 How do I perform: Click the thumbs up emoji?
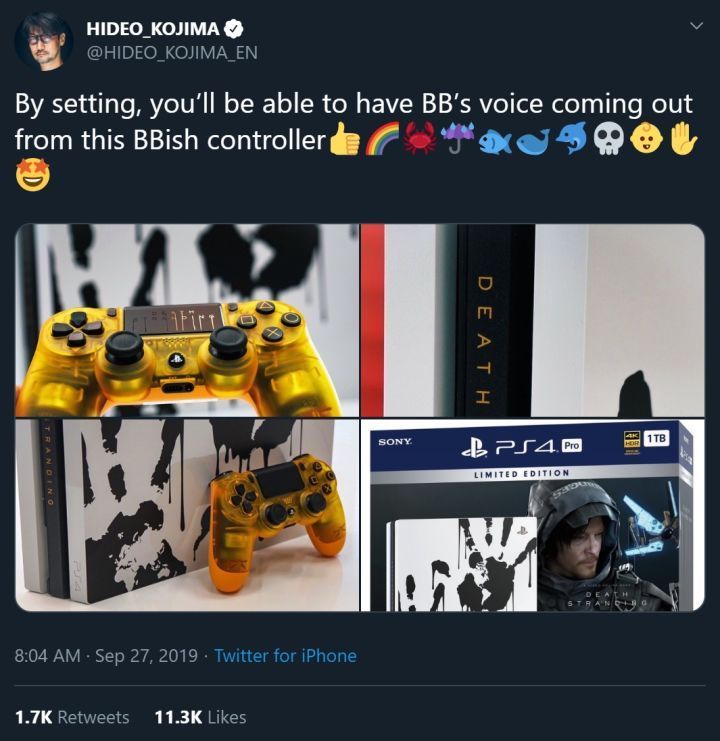click(344, 139)
